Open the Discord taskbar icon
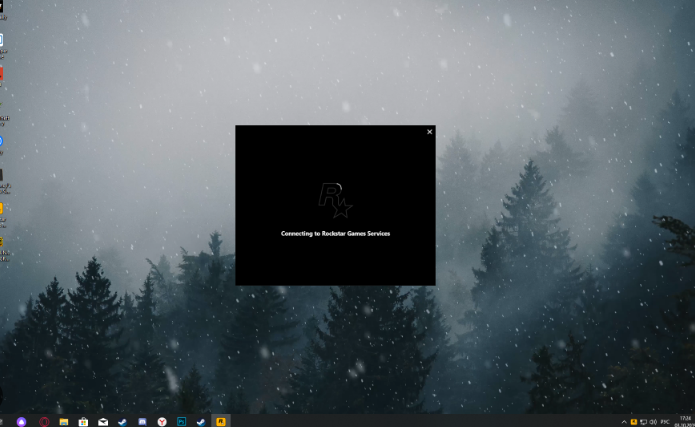Viewport: 695px width, 427px height. point(142,422)
